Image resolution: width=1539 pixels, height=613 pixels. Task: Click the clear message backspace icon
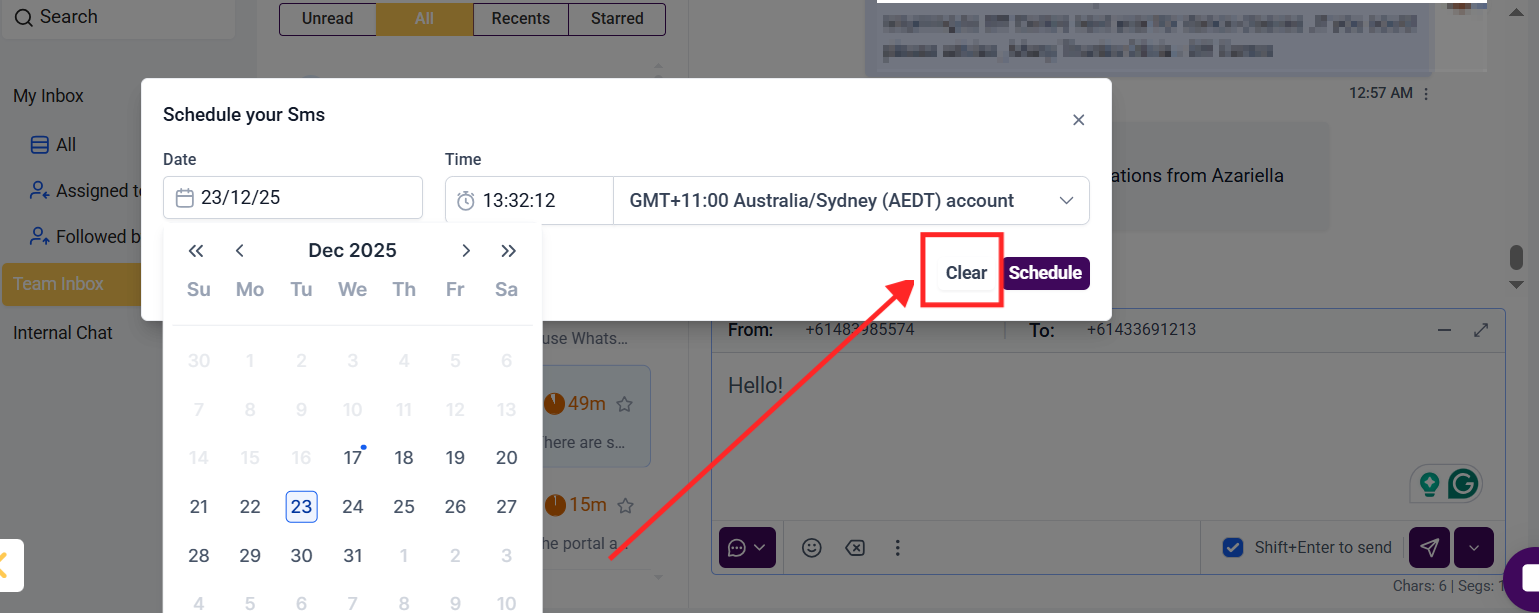click(854, 548)
